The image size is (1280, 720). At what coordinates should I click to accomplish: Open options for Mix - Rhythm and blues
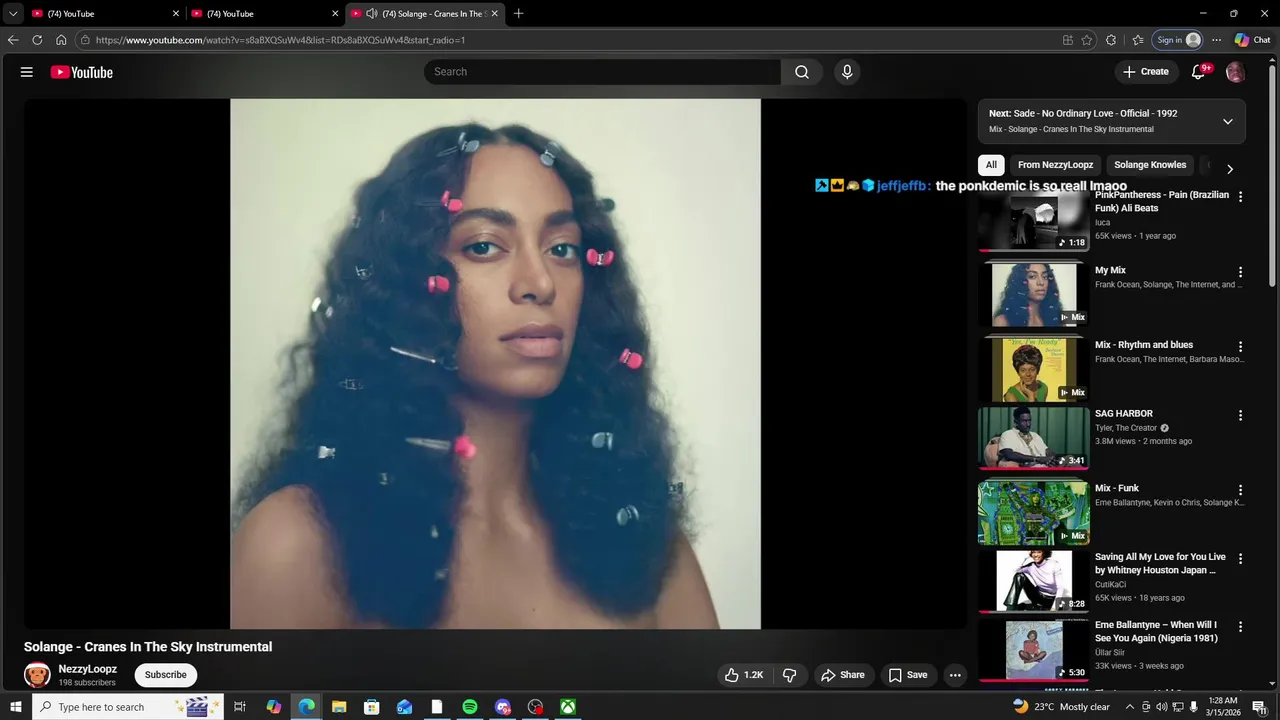tap(1240, 347)
